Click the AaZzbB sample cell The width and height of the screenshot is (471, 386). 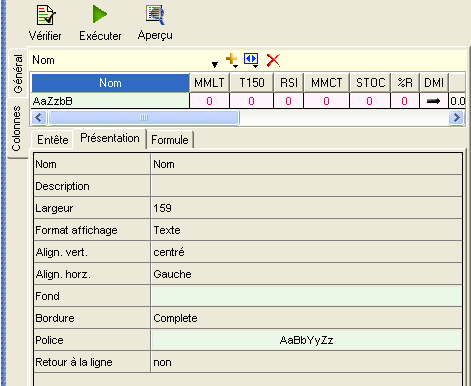[x=110, y=101]
